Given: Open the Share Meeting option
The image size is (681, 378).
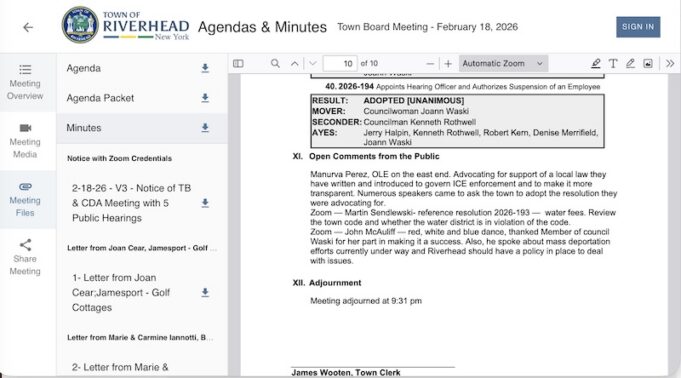Looking at the screenshot, I should point(25,258).
